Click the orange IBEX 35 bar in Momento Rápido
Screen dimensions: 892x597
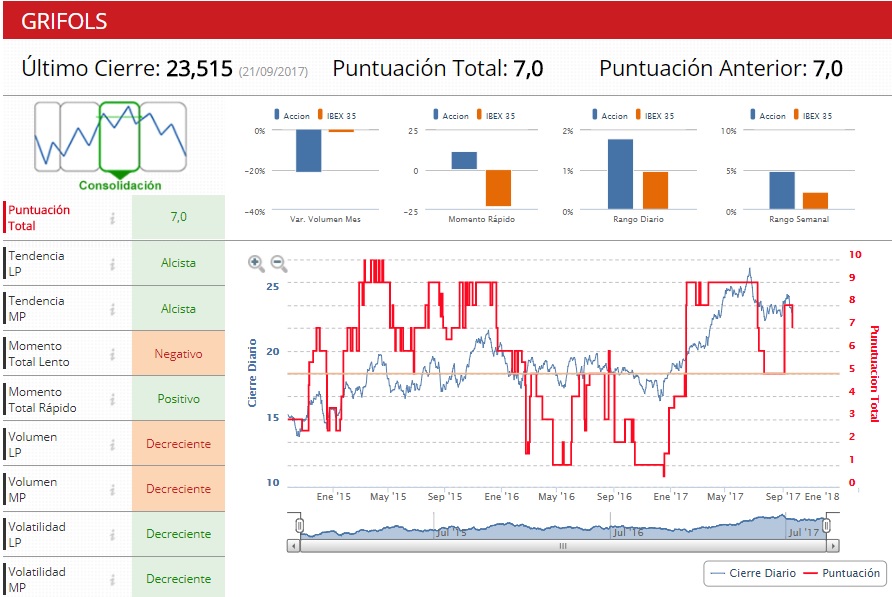tap(498, 188)
